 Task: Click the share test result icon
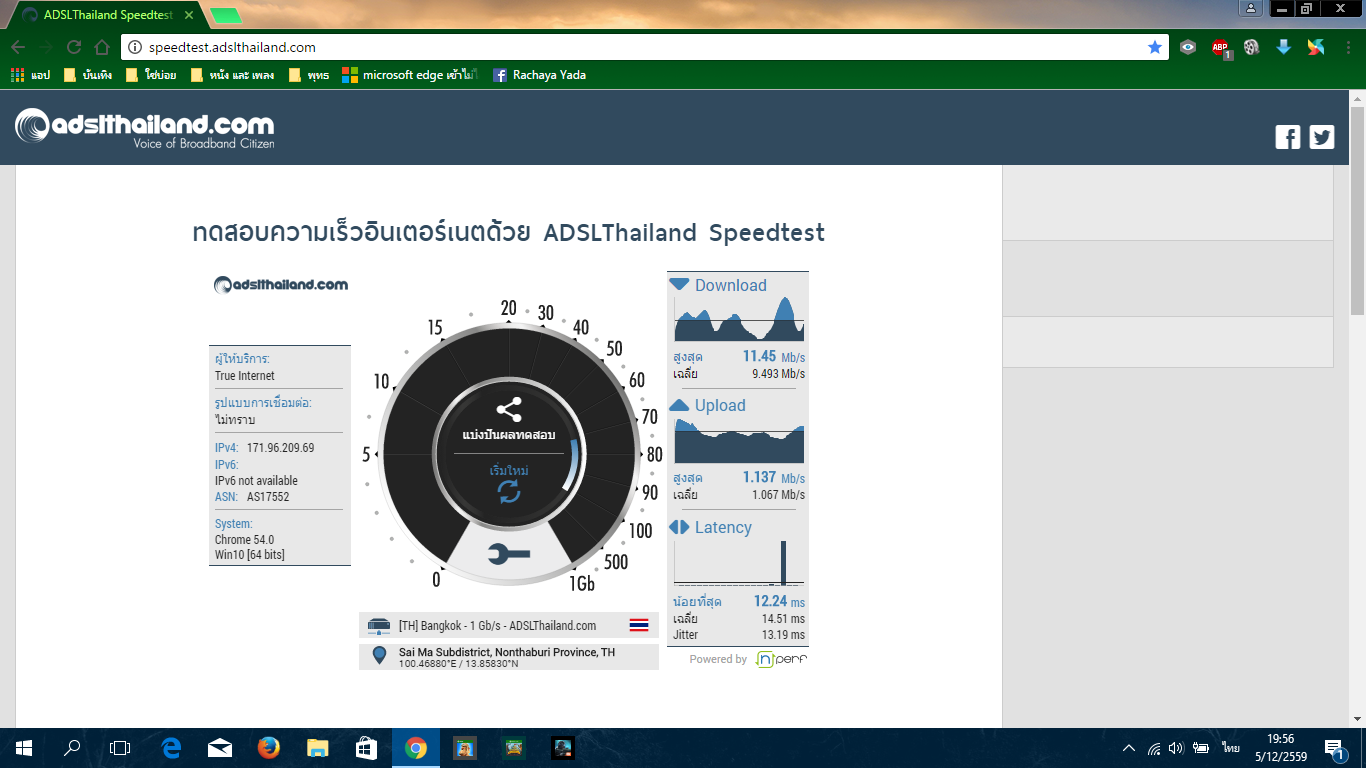(x=509, y=410)
